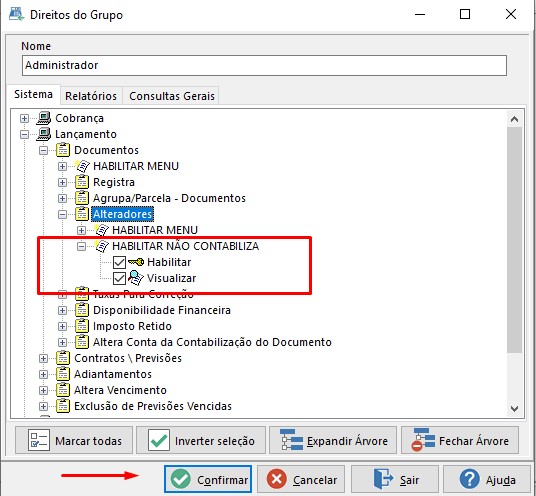
Task: Select the Adiantamentos tree label
Action: point(113,374)
